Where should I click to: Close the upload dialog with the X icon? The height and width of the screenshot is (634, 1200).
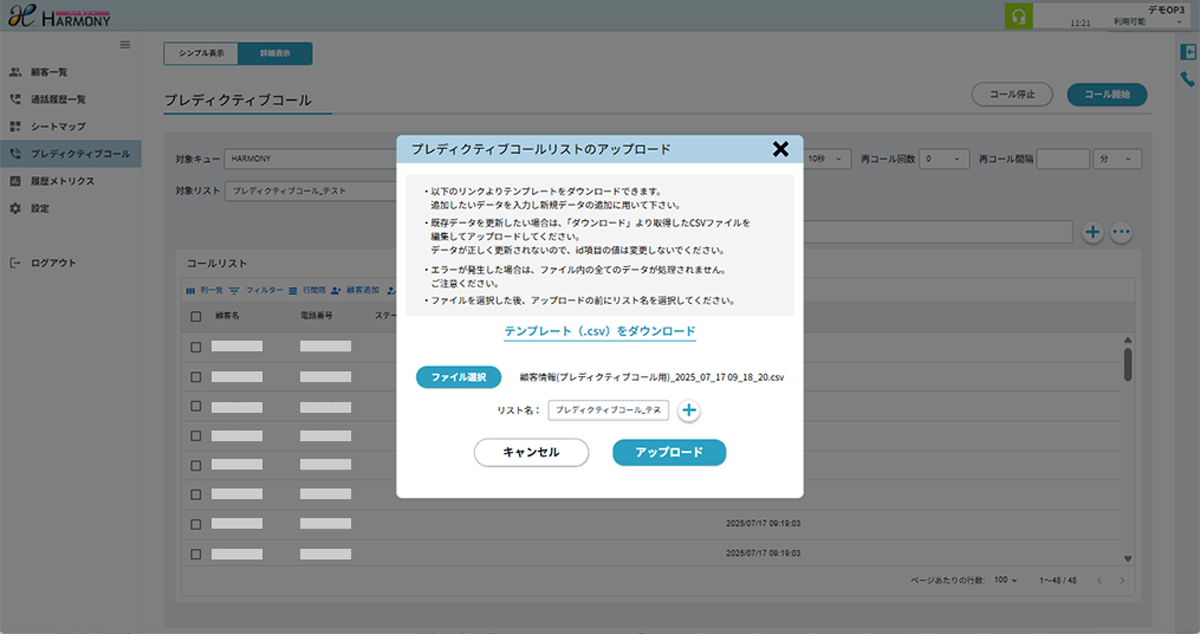[x=781, y=149]
